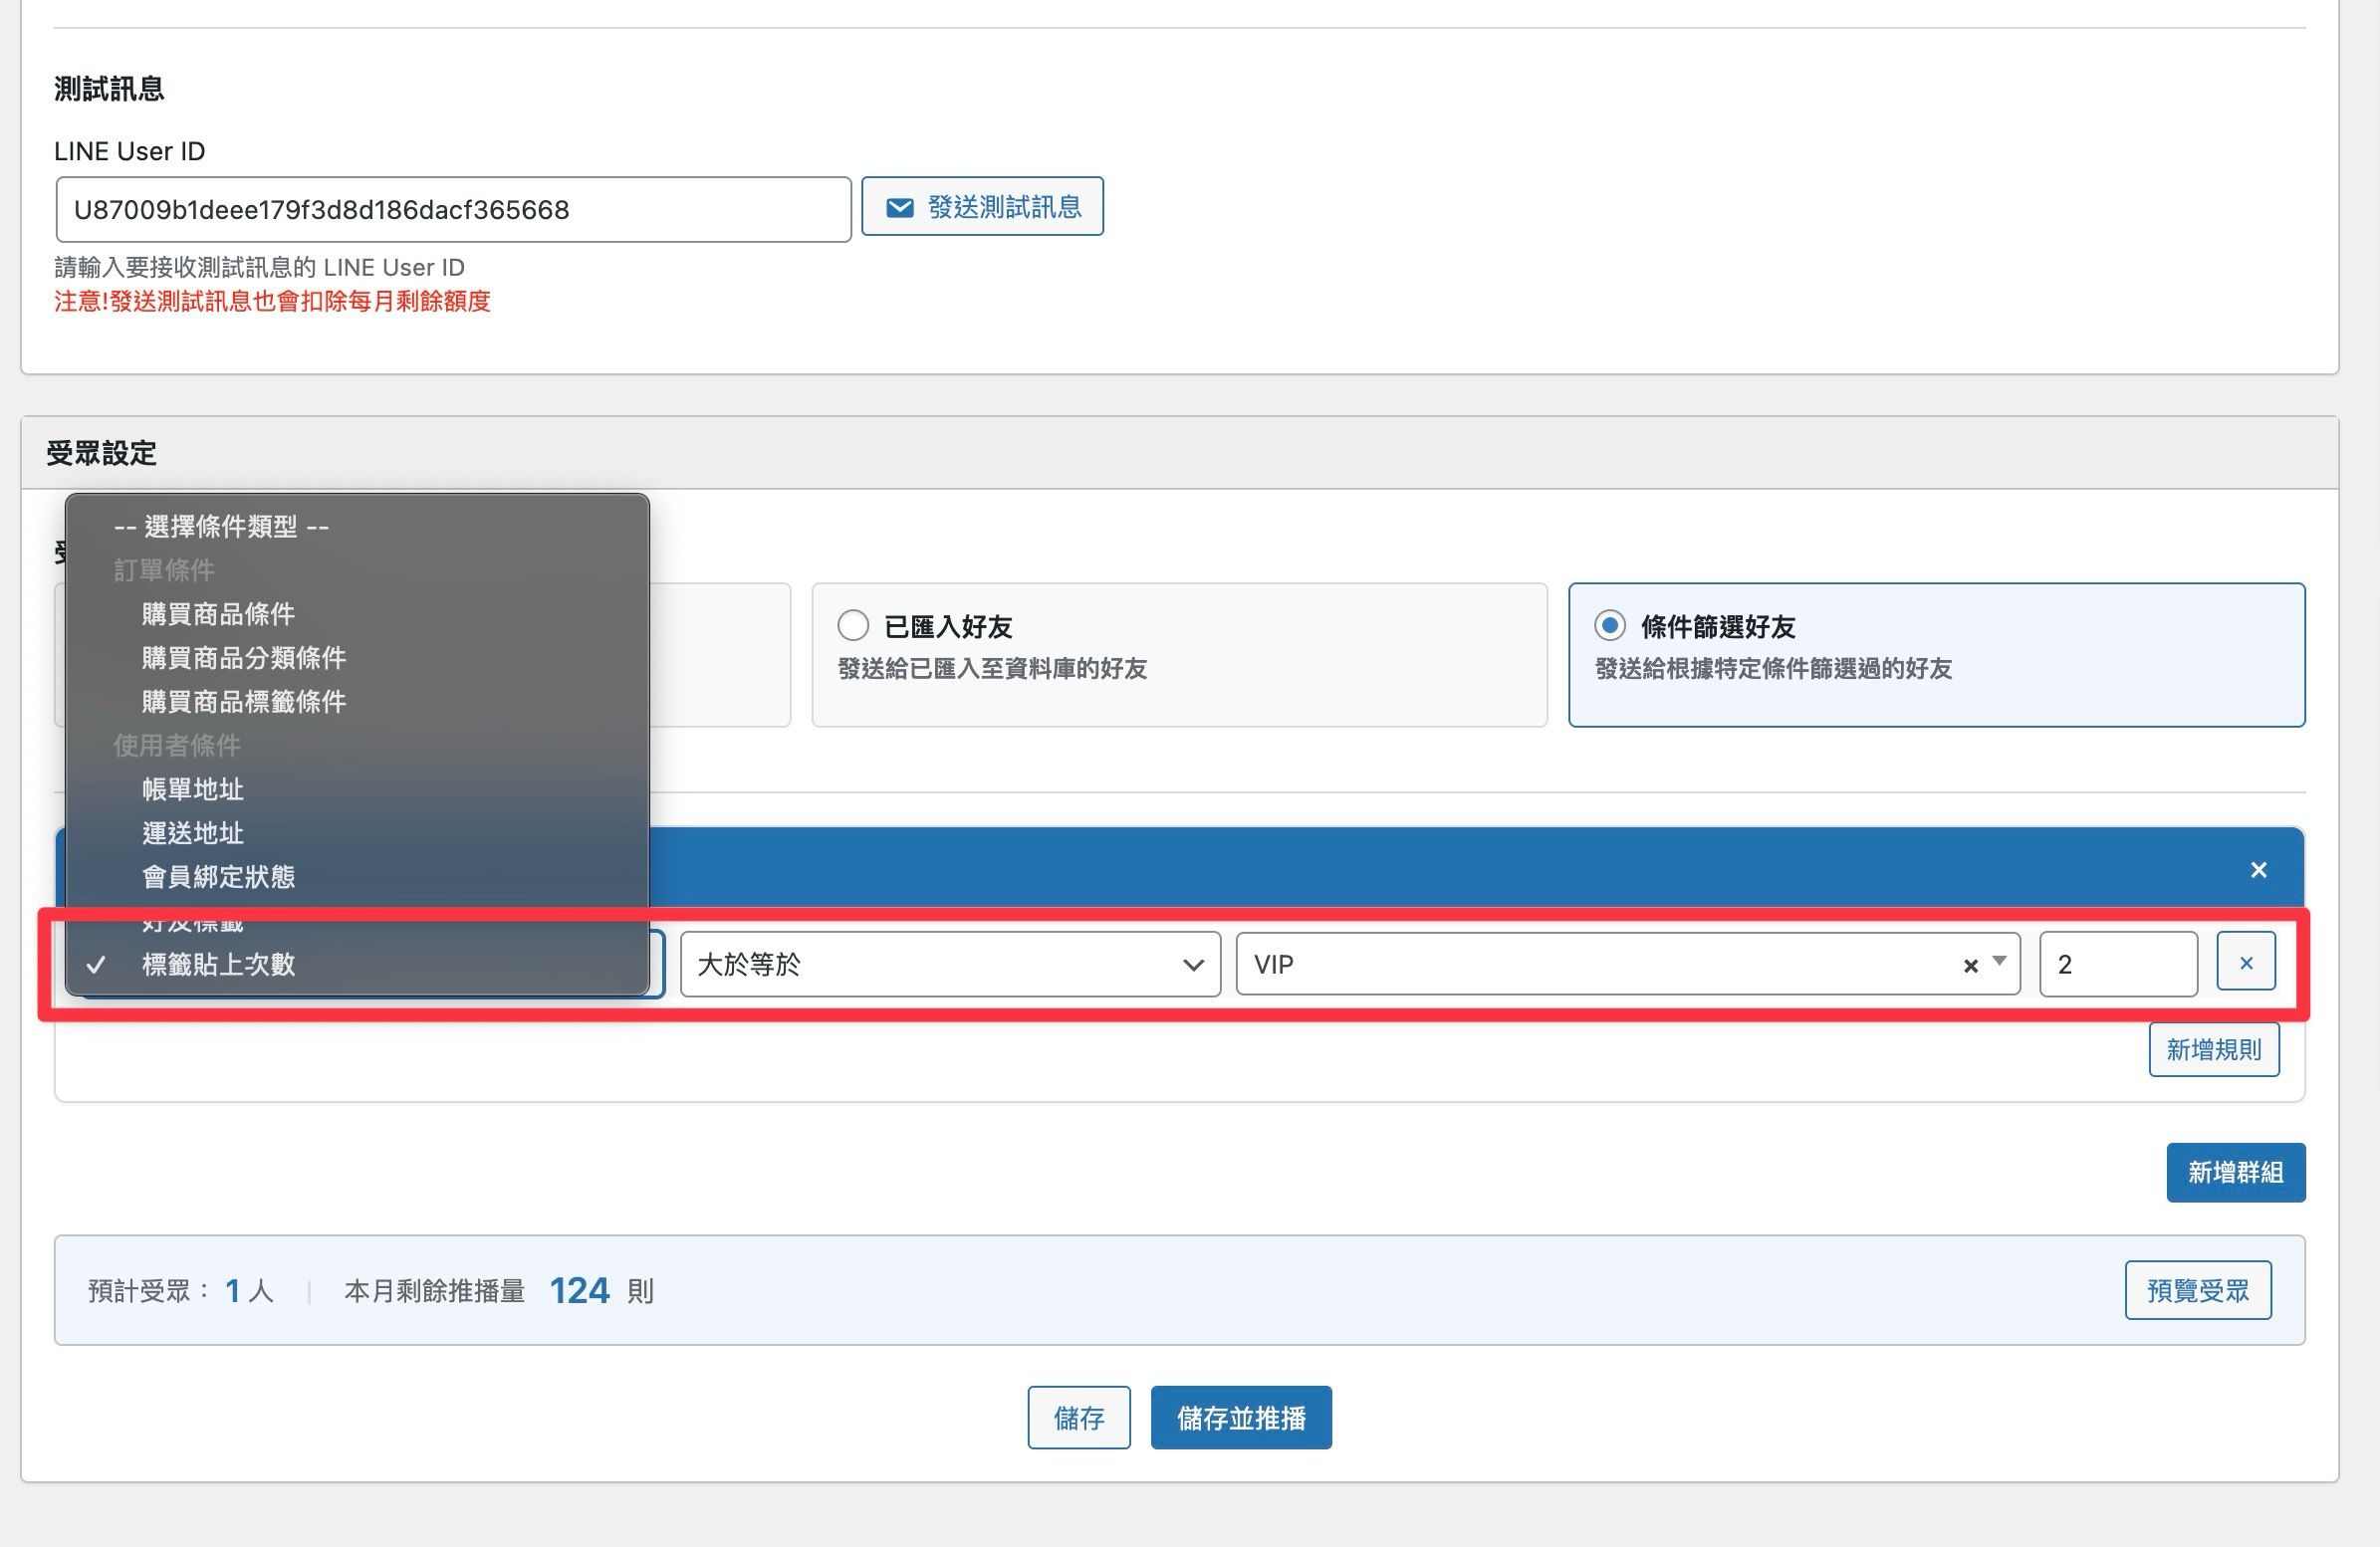Choose 購買商品分類條件 option
The width and height of the screenshot is (2380, 1547).
click(244, 658)
